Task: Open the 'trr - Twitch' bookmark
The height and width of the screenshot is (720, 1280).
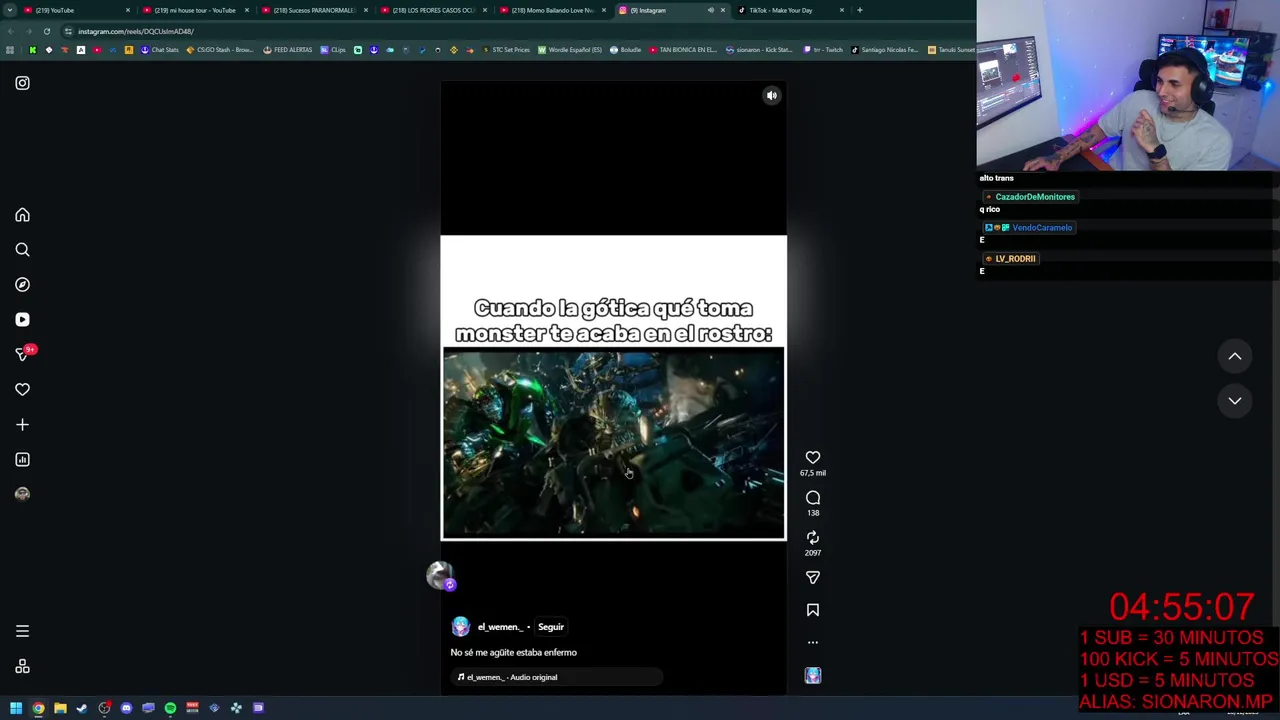Action: [823, 50]
